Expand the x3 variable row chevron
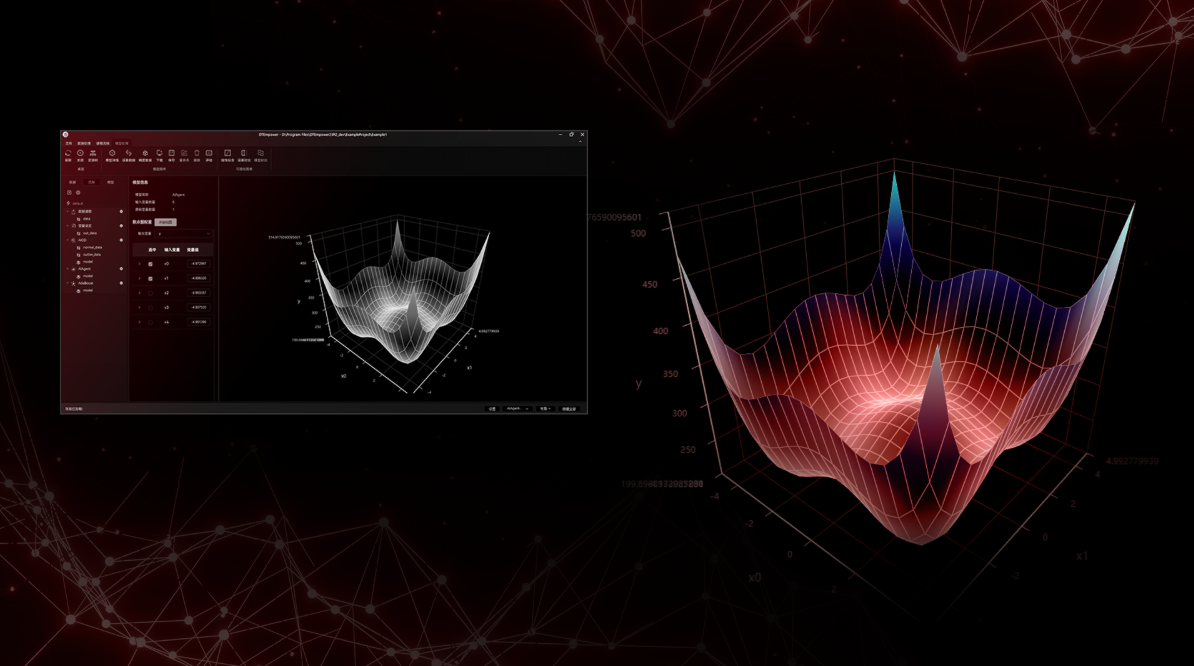1194x666 pixels. (x=140, y=308)
